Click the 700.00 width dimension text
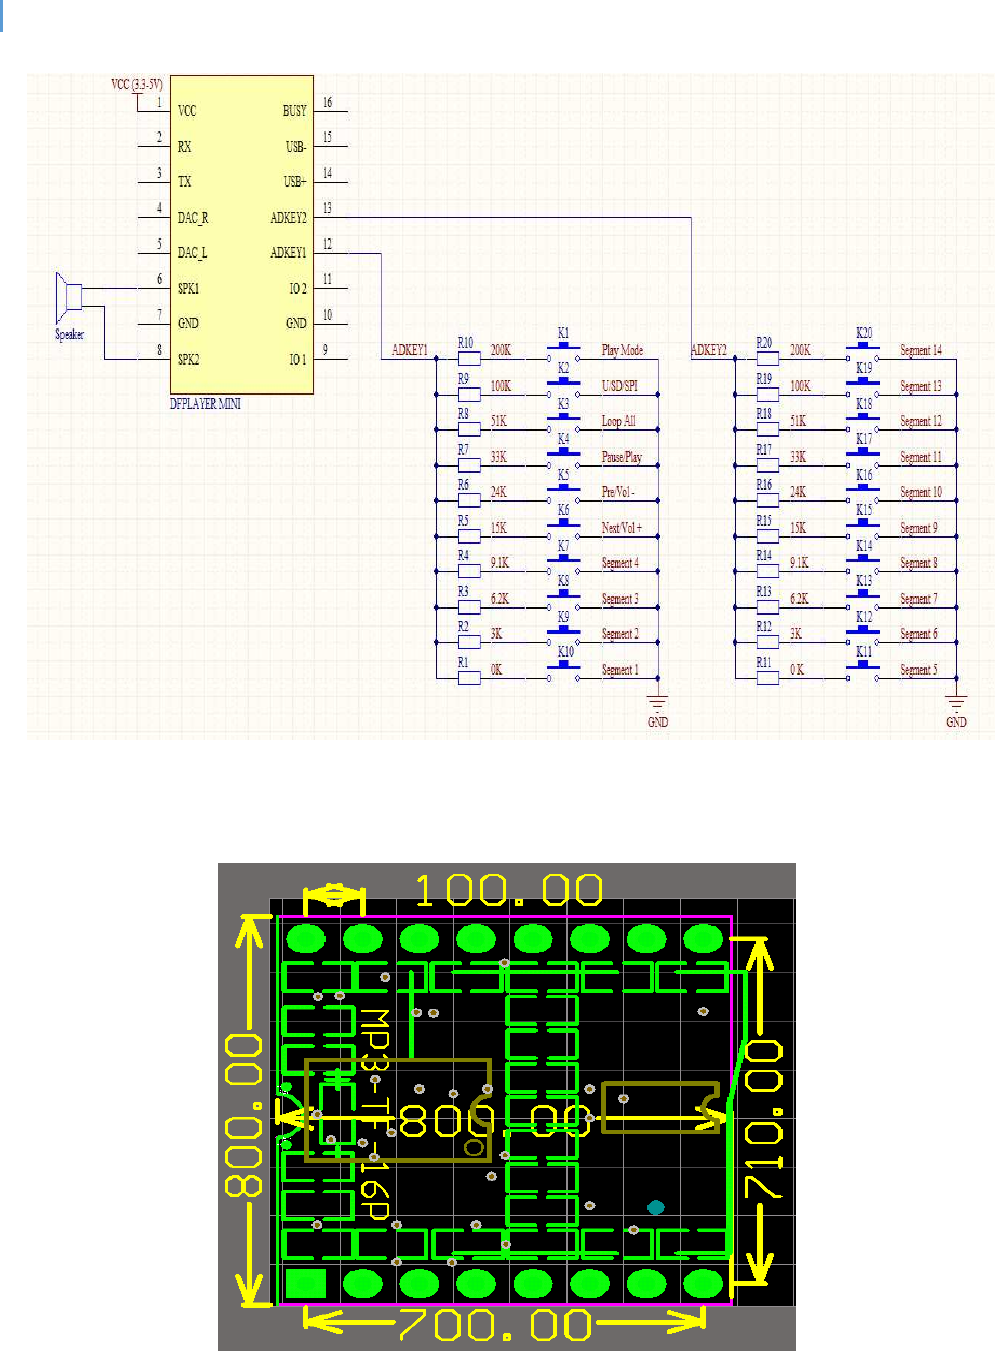Image resolution: width=995 pixels, height=1351 pixels. pos(495,1325)
